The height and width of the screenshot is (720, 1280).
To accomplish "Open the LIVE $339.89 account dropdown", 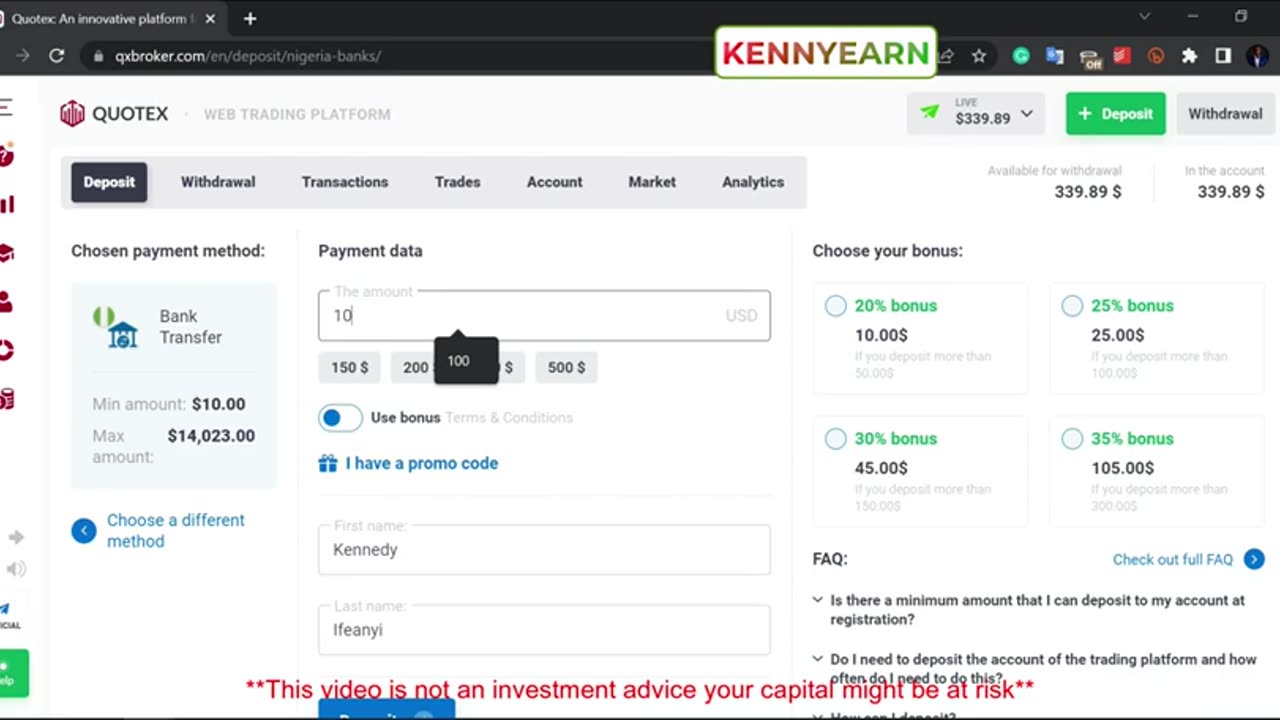I will (976, 113).
